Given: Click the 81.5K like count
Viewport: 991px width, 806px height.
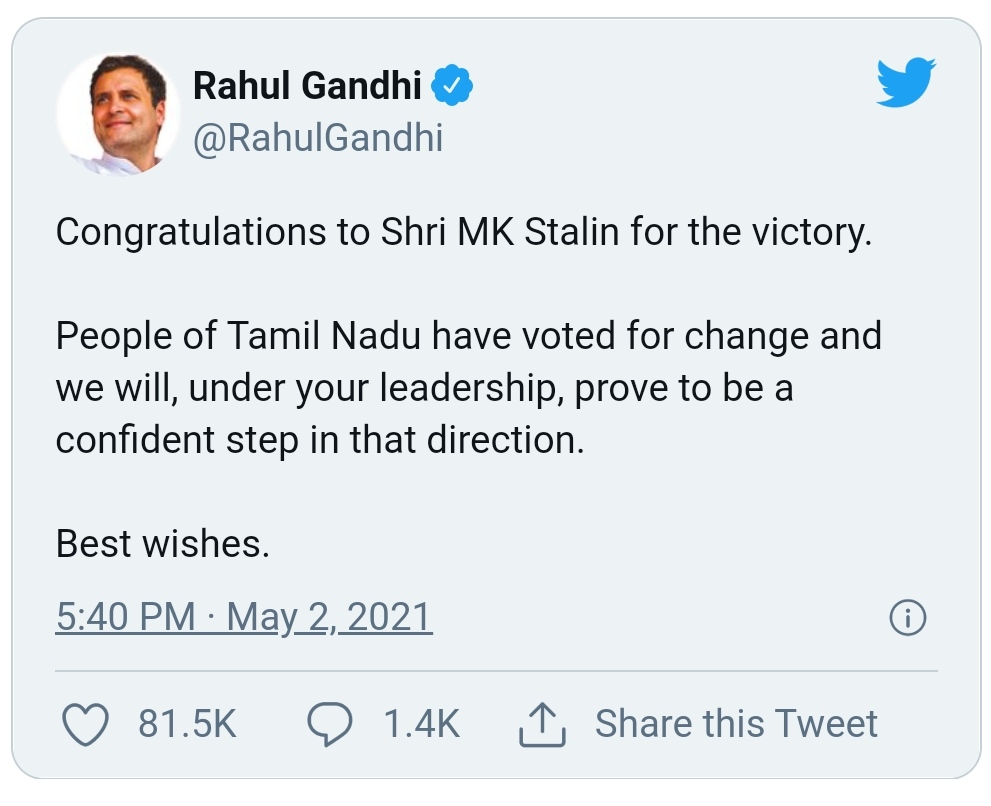Looking at the screenshot, I should click(187, 724).
